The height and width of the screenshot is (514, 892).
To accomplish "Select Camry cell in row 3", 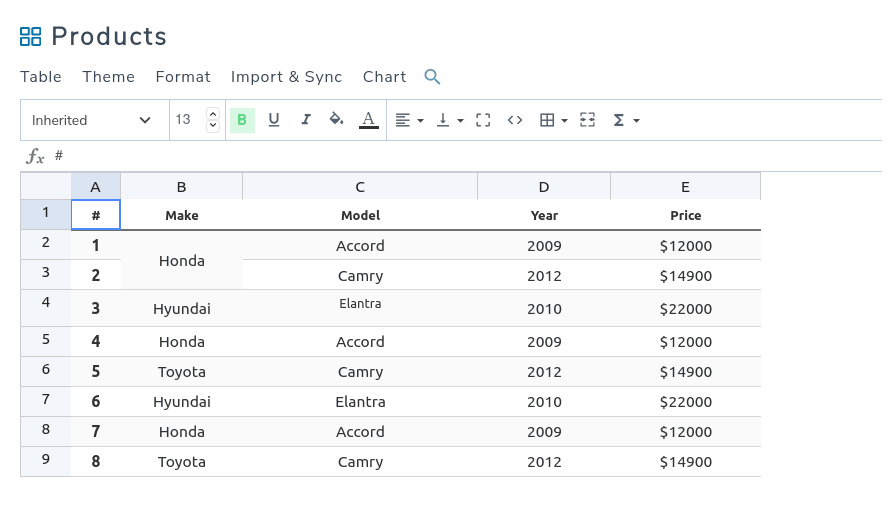I will point(360,275).
